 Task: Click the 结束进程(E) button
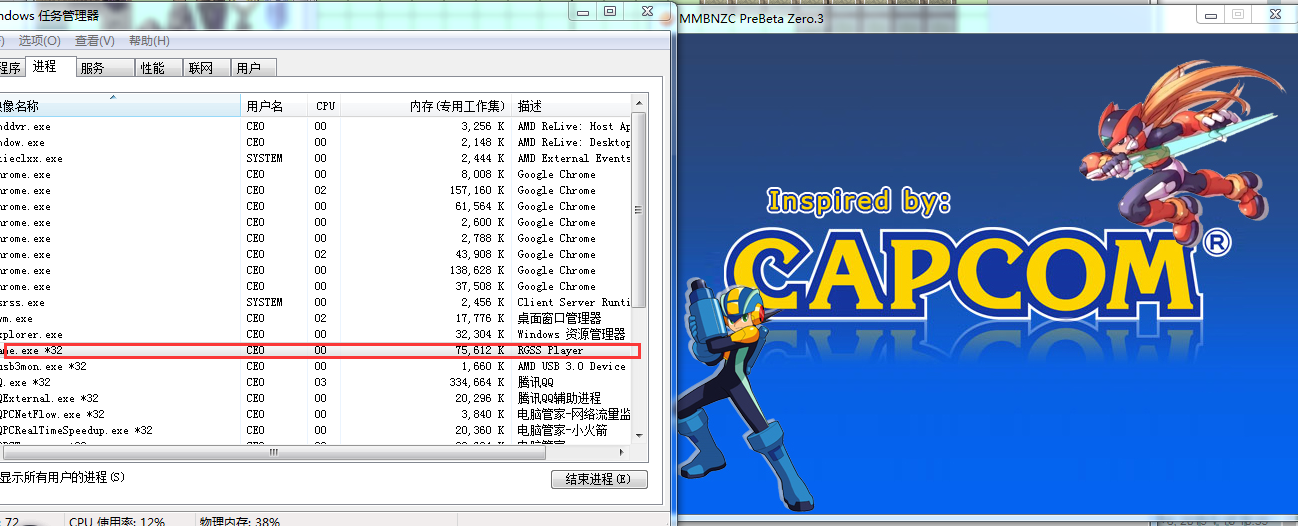(599, 479)
